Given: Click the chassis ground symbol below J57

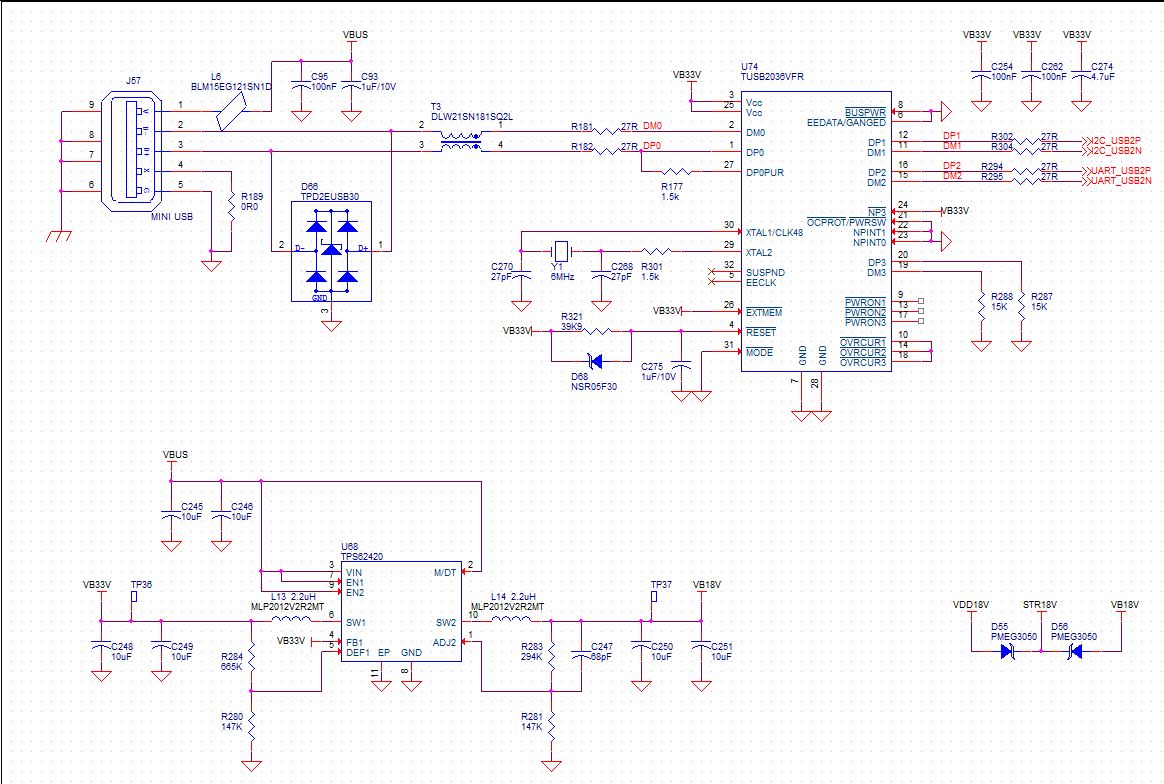Looking at the screenshot, I should pyautogui.click(x=59, y=236).
